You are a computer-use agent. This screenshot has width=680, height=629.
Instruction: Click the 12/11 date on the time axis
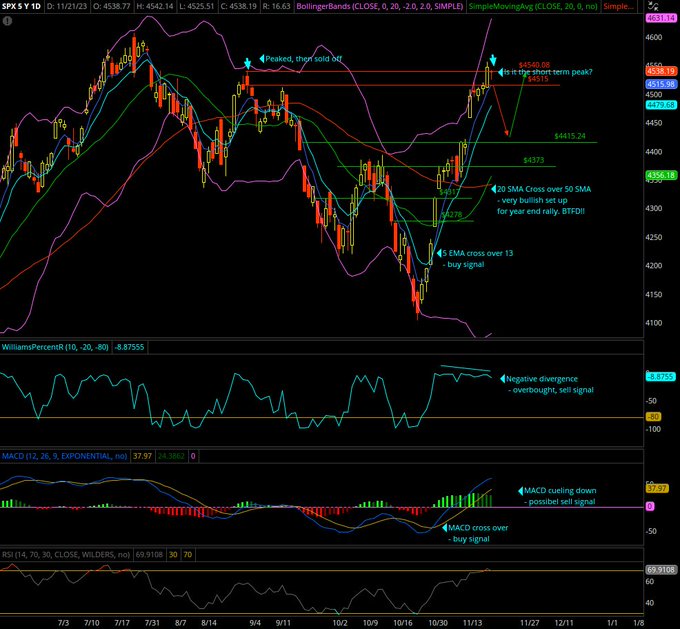coord(563,623)
